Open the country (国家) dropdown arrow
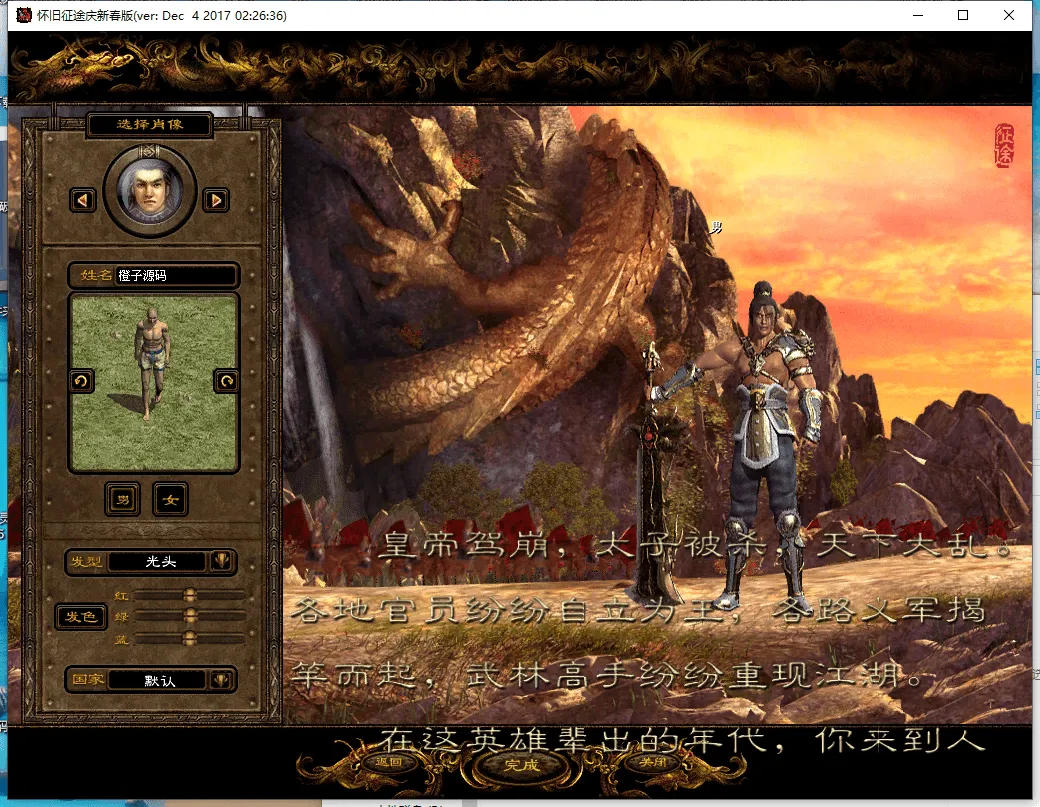 [x=222, y=680]
